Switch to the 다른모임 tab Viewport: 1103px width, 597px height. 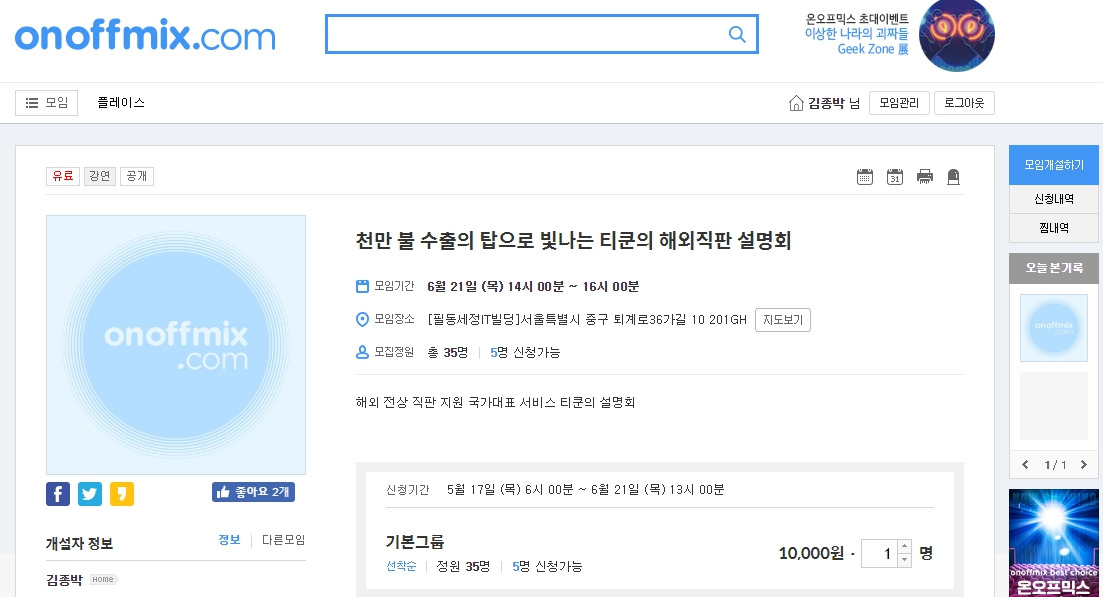click(x=283, y=540)
